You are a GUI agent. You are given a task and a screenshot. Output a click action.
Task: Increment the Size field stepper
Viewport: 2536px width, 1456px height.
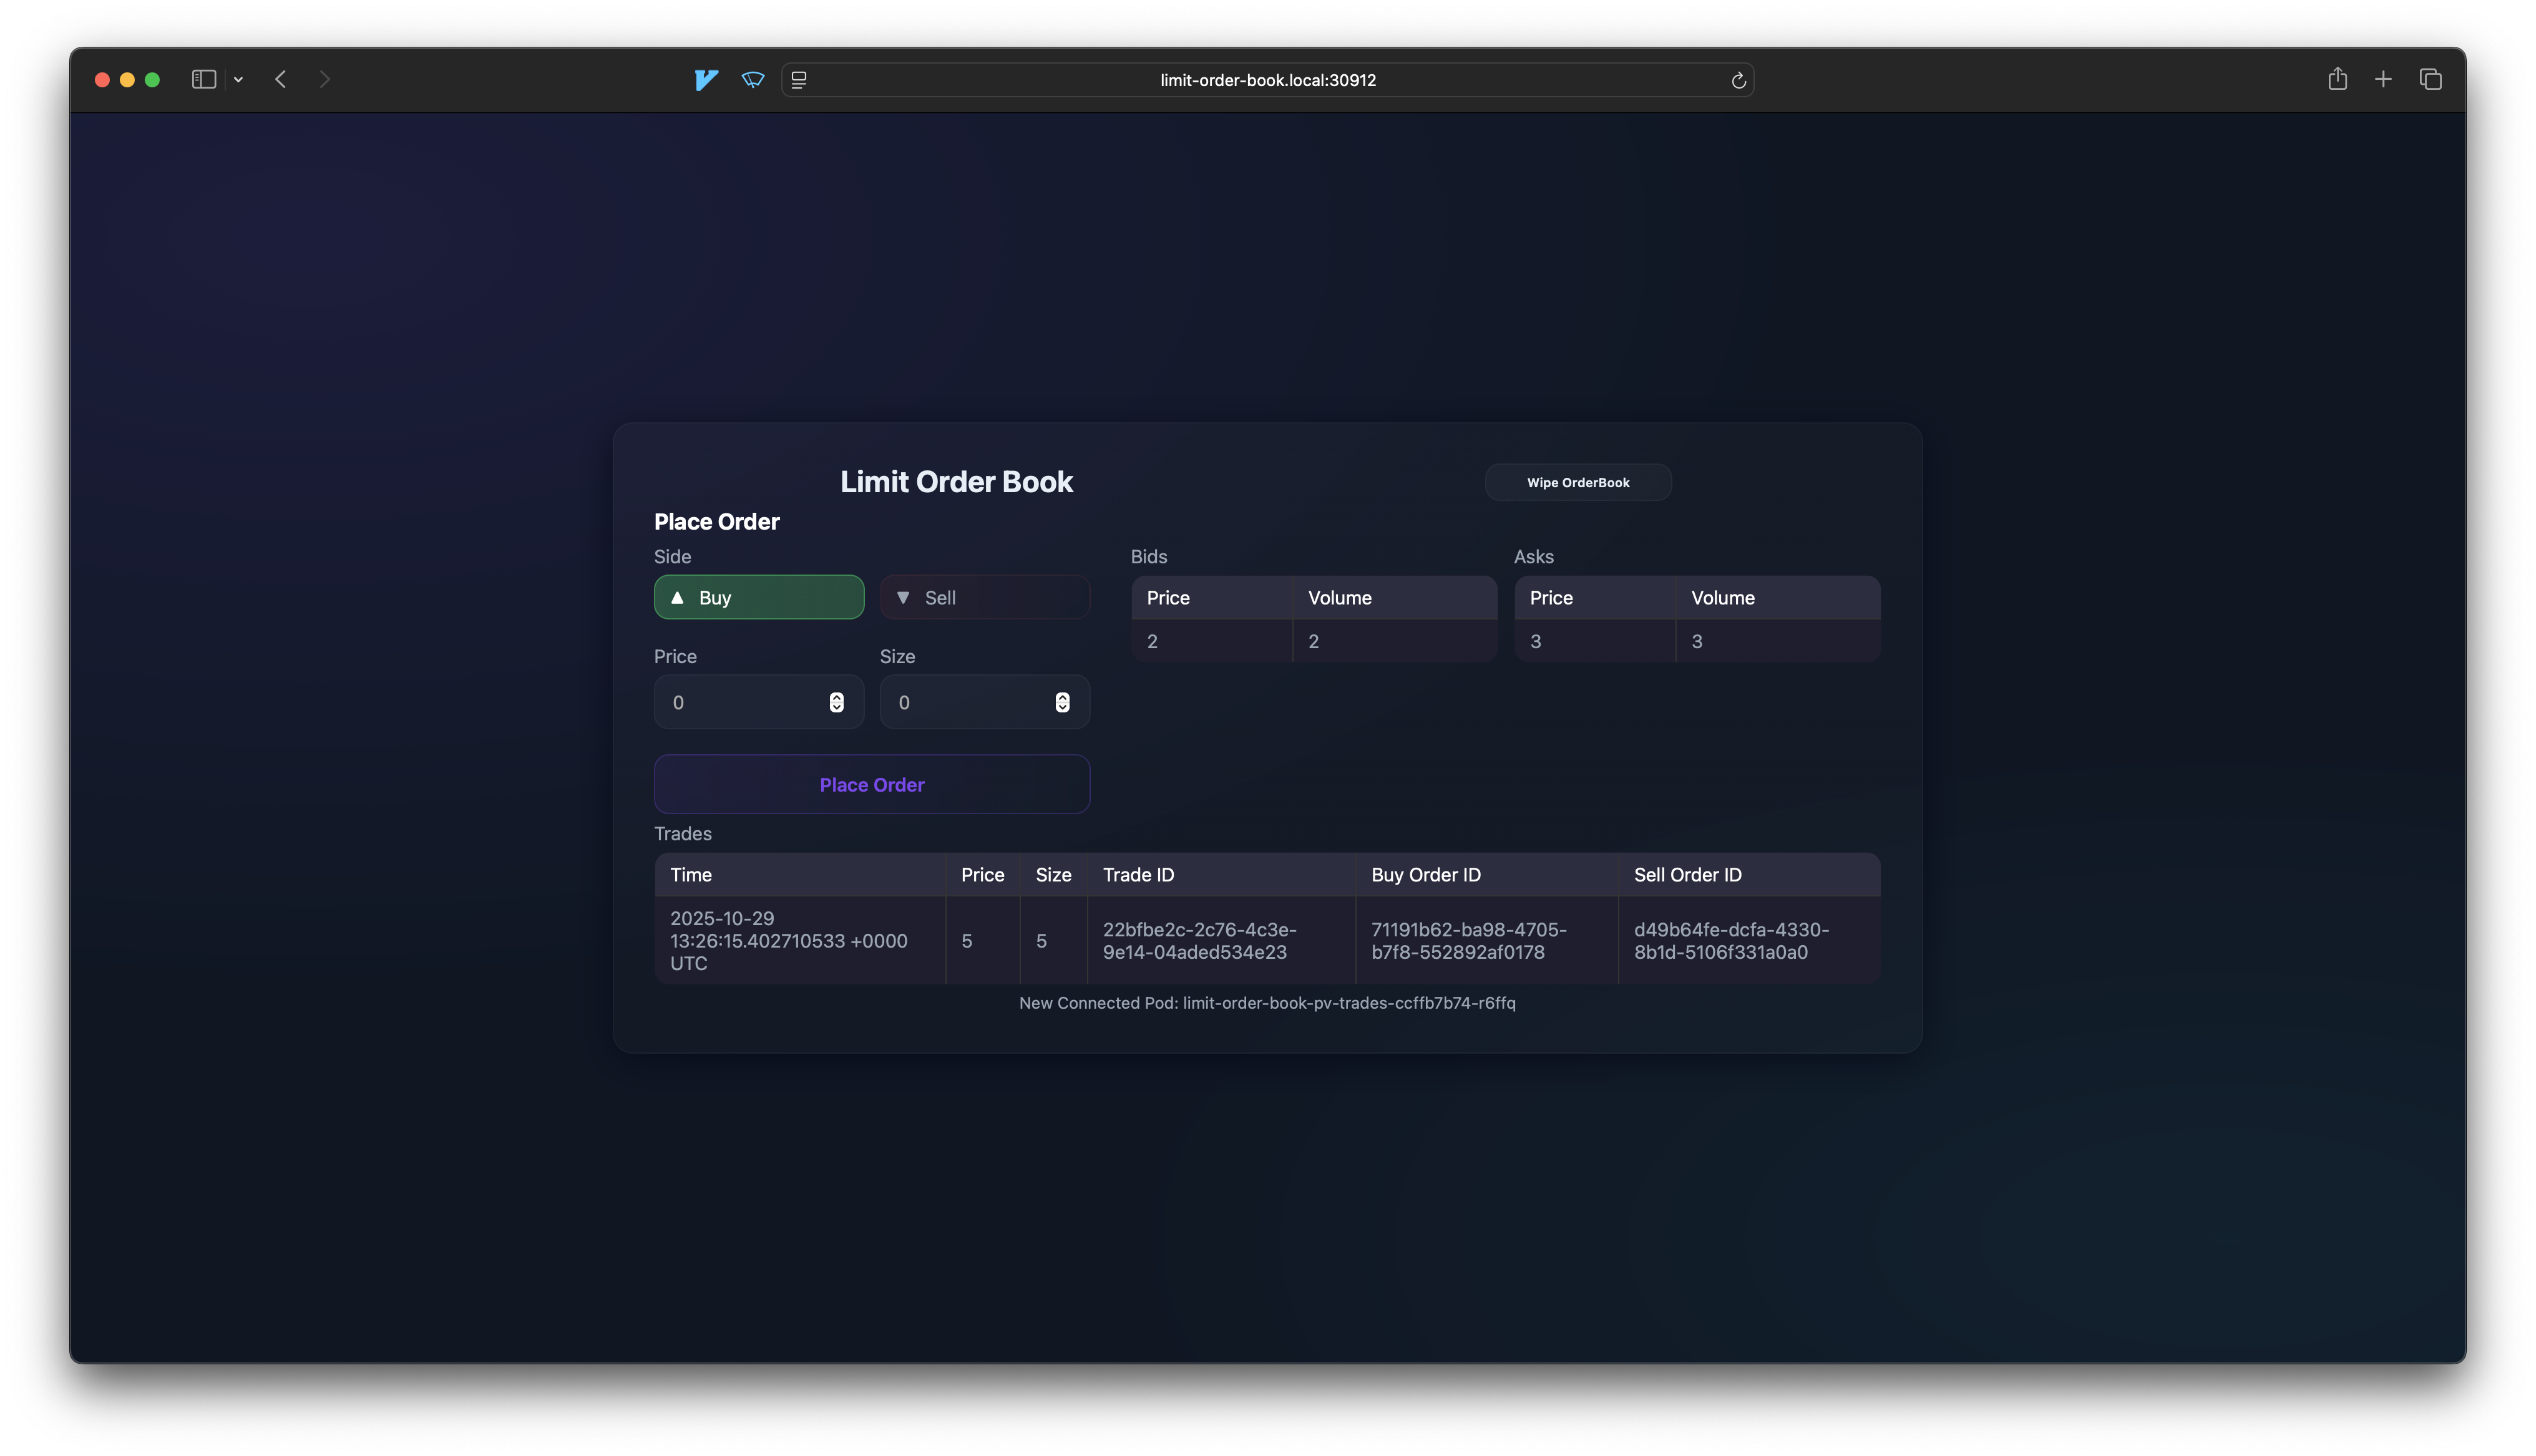[1062, 697]
